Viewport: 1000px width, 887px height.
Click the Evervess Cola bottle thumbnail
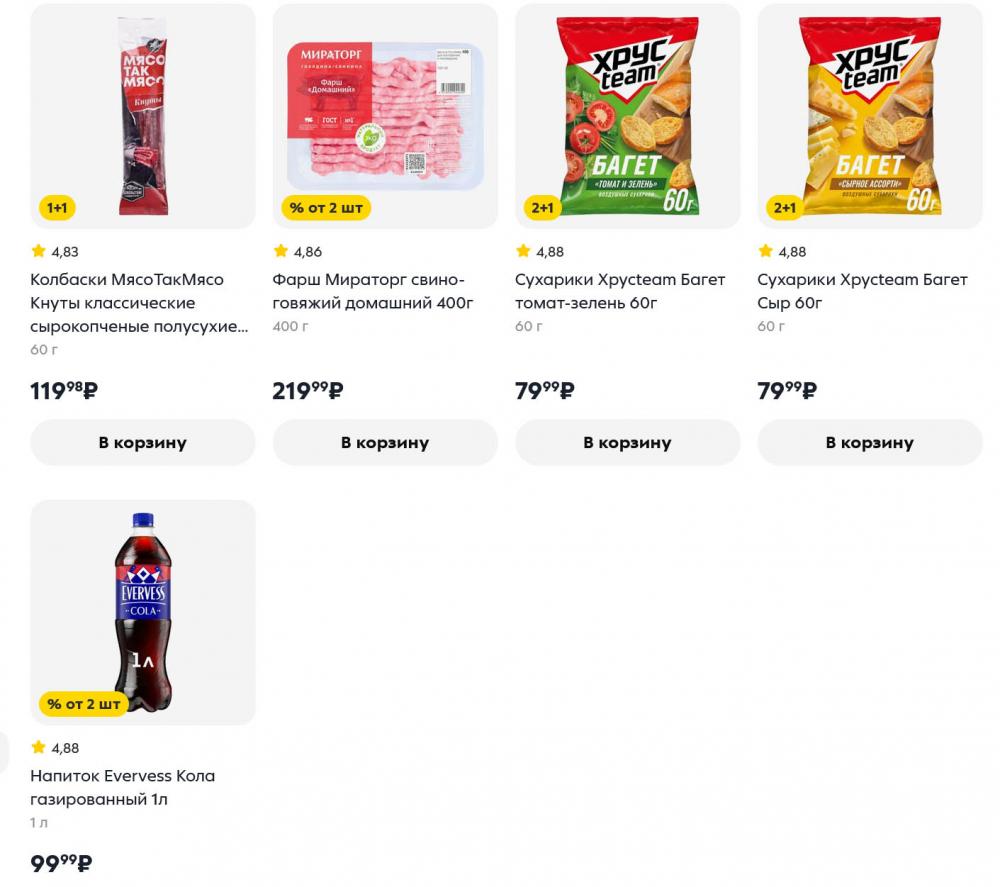point(142,613)
